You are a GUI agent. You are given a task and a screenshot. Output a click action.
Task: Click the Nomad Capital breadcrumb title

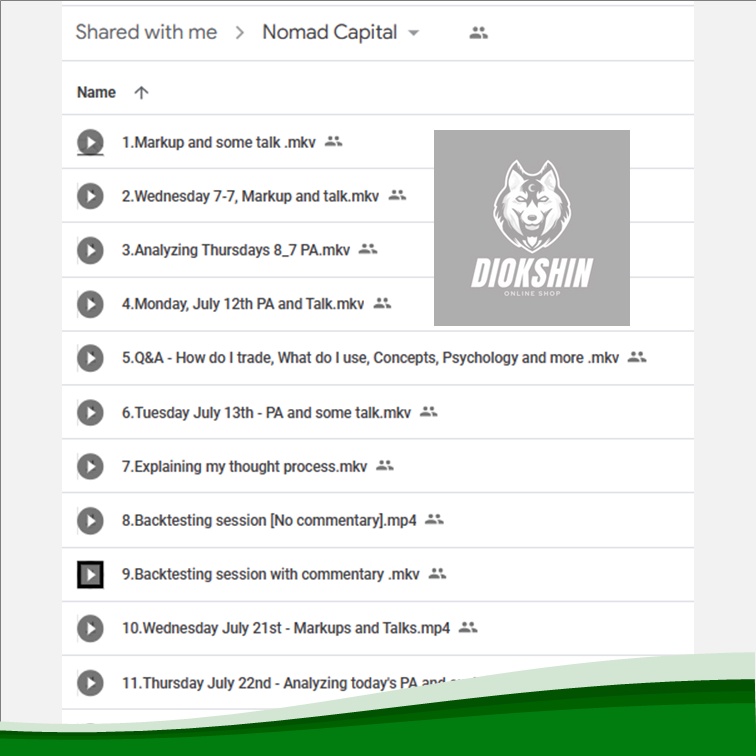coord(330,32)
